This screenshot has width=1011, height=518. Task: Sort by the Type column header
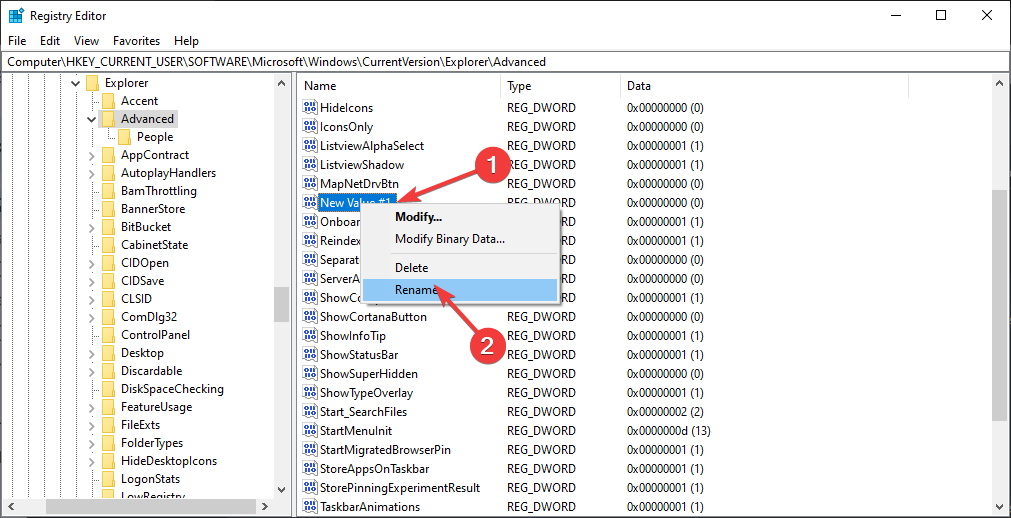pyautogui.click(x=560, y=86)
